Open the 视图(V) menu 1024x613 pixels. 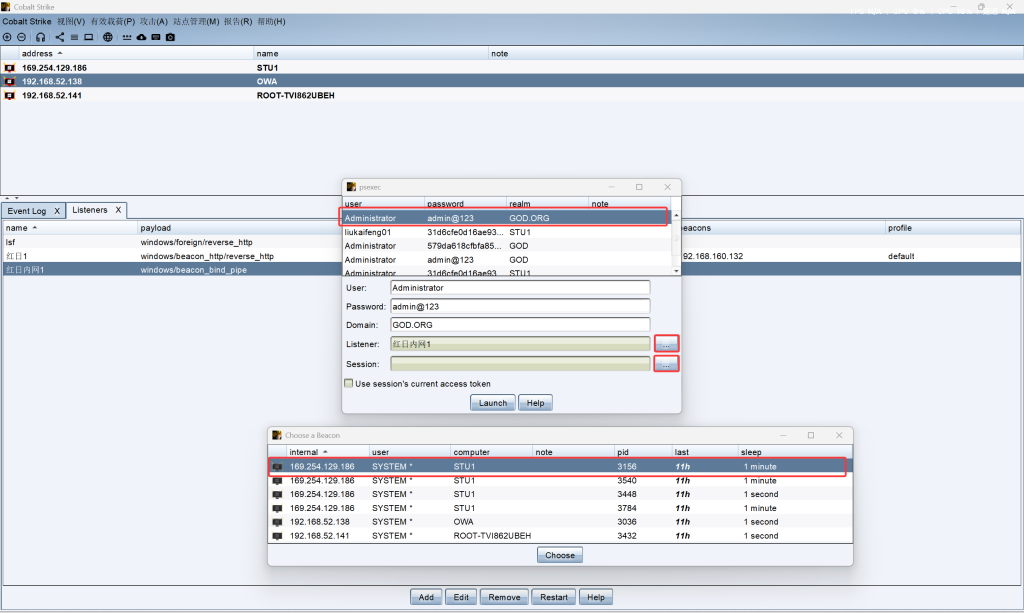coord(71,22)
